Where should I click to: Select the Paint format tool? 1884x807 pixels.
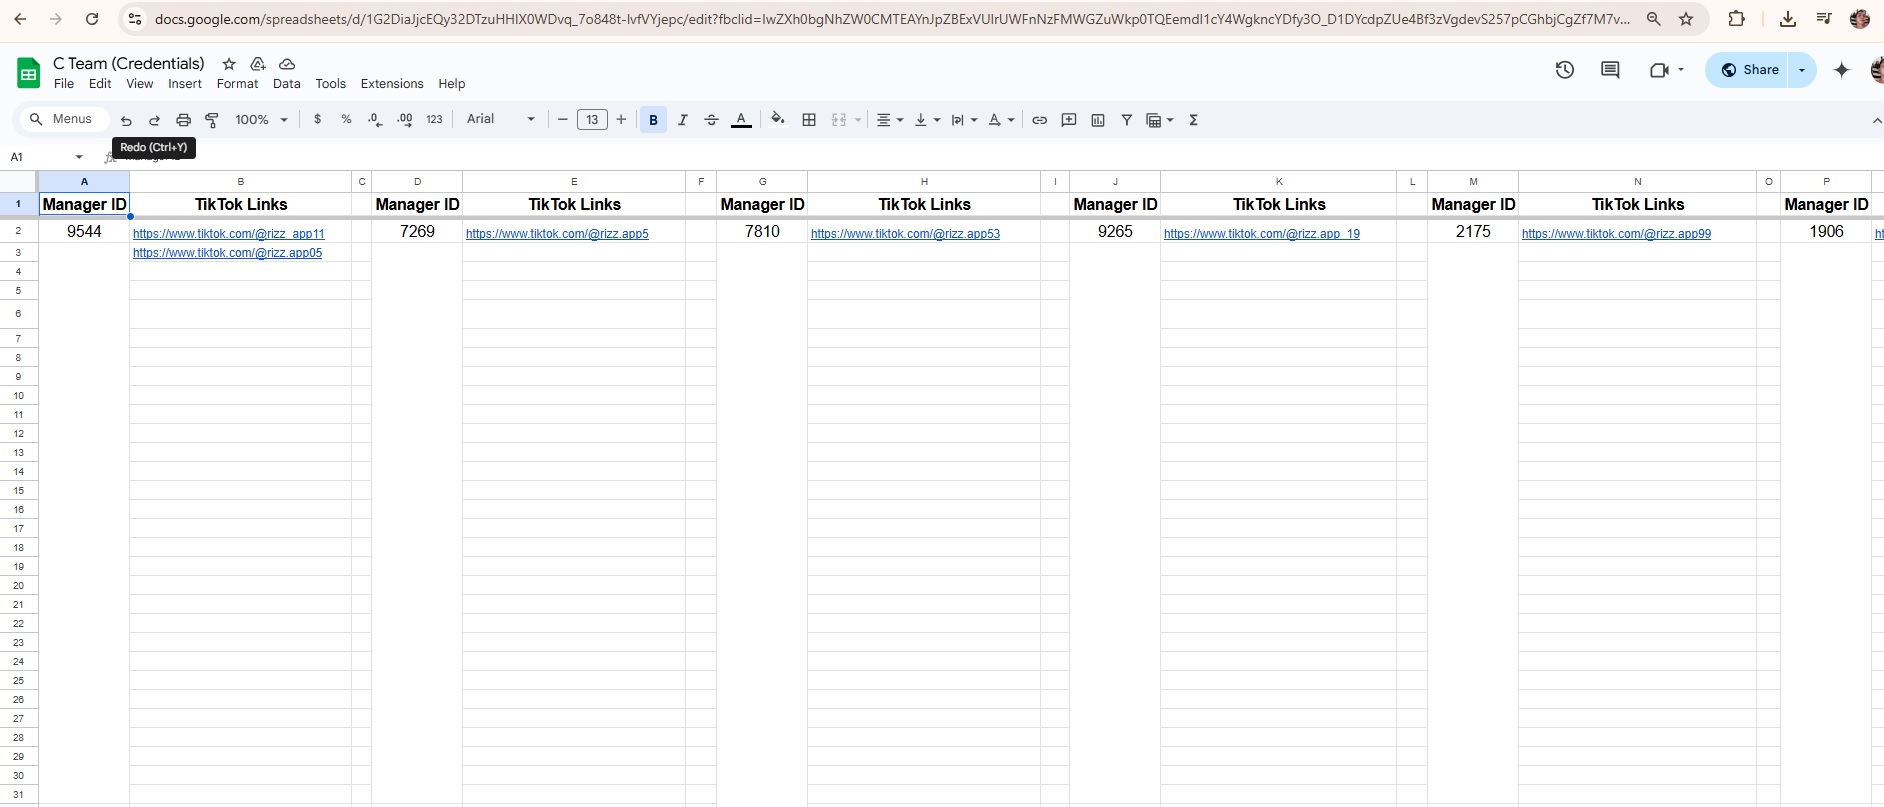(x=212, y=120)
